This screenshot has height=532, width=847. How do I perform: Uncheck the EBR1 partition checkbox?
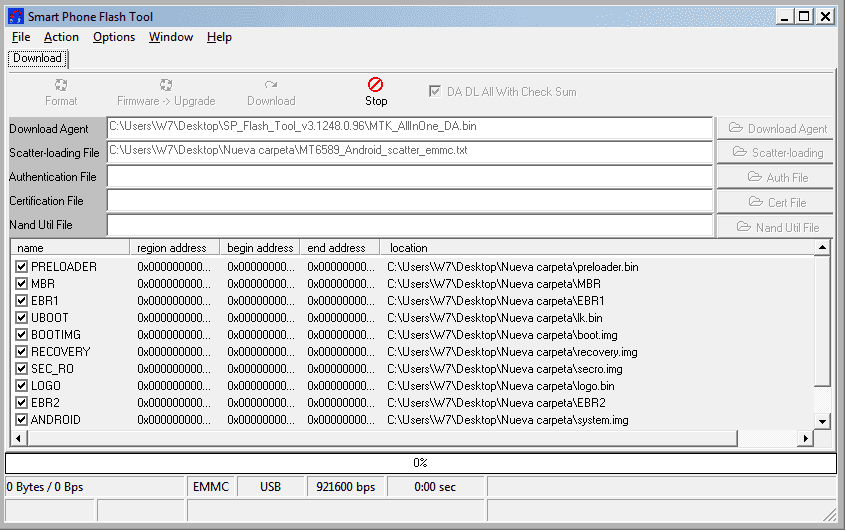coord(22,301)
